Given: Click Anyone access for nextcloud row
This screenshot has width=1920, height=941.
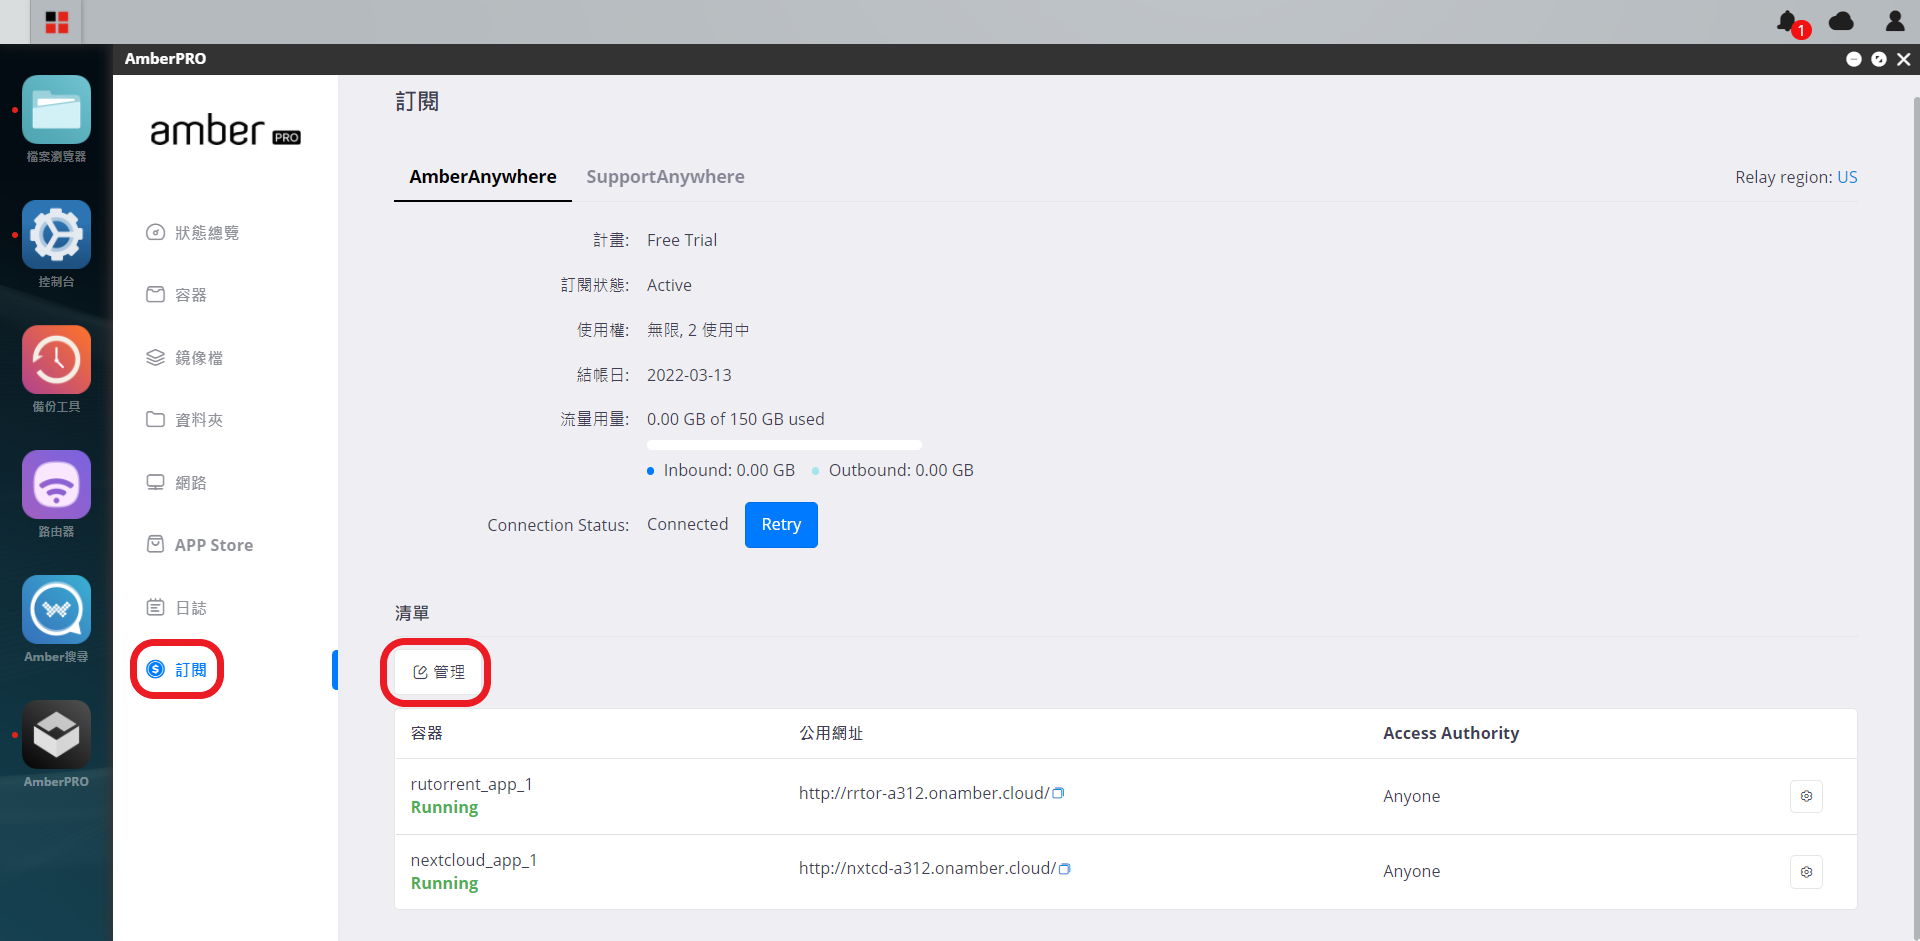Looking at the screenshot, I should tap(1411, 871).
